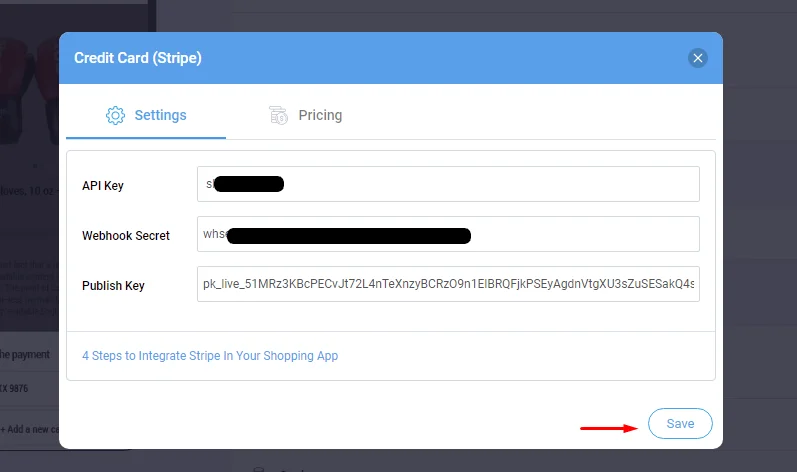Open the Pricing tab label
Viewport: 797px width, 472px height.
(x=320, y=115)
